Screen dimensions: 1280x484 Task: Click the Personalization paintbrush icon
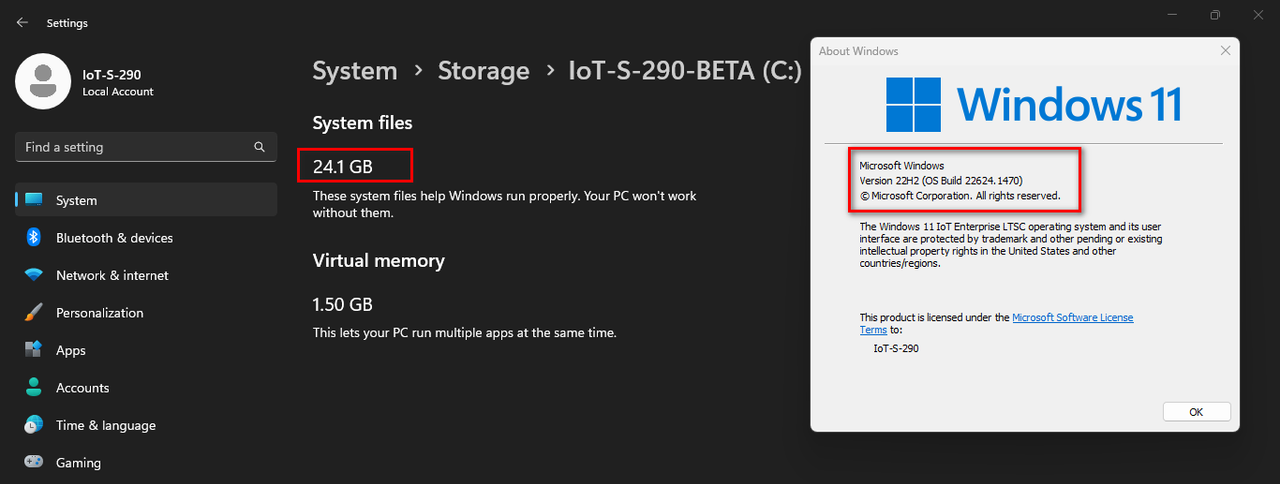pyautogui.click(x=33, y=313)
